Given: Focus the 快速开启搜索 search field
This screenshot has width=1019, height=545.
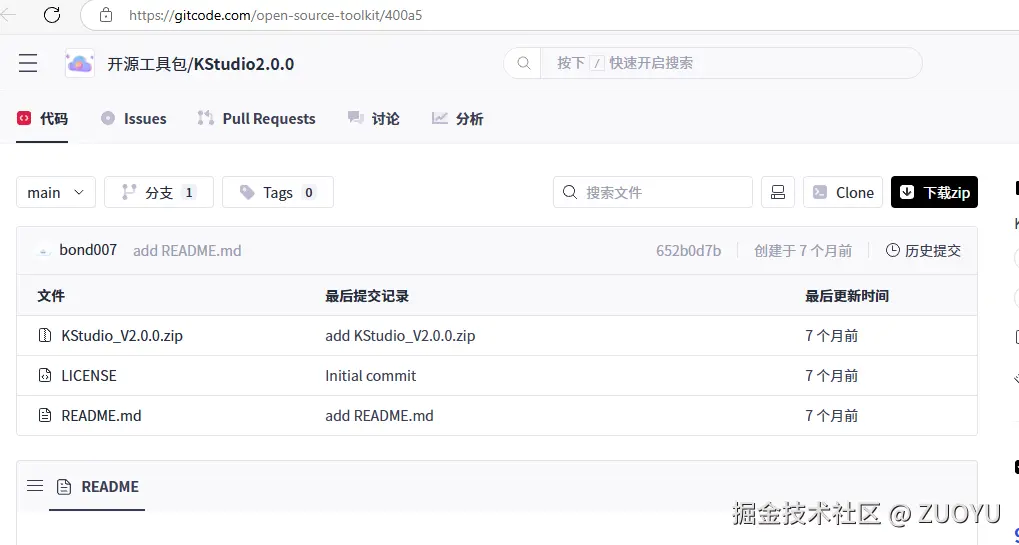Looking at the screenshot, I should pos(730,63).
